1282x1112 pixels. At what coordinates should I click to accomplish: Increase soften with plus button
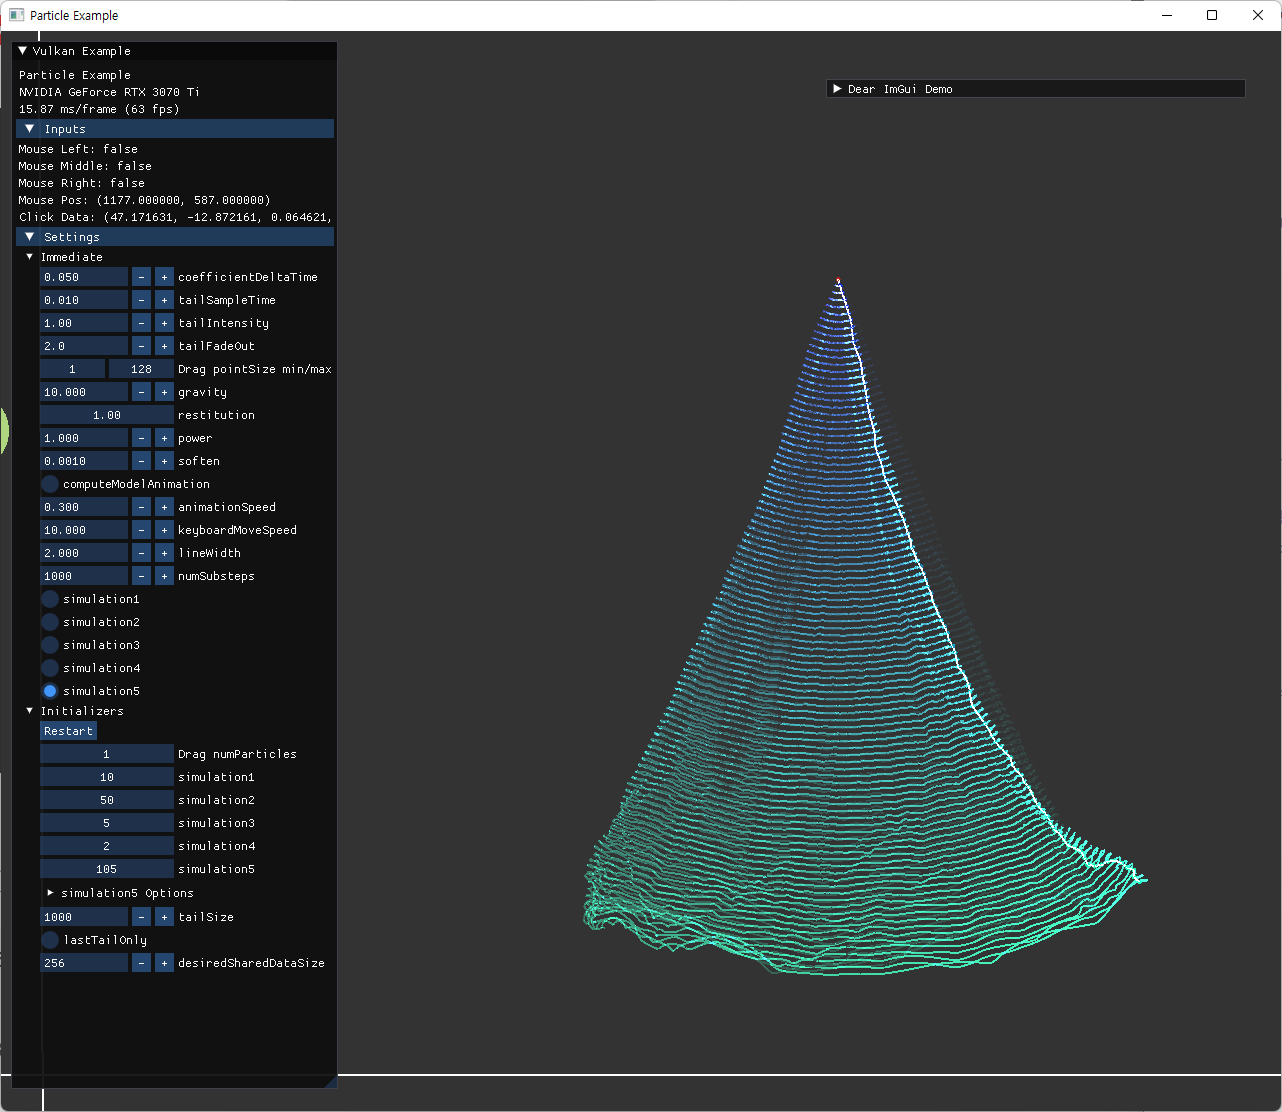pos(164,461)
